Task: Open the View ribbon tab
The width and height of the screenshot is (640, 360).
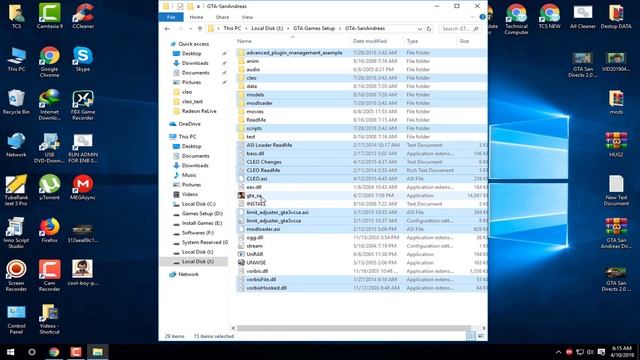Action: pyautogui.click(x=247, y=17)
